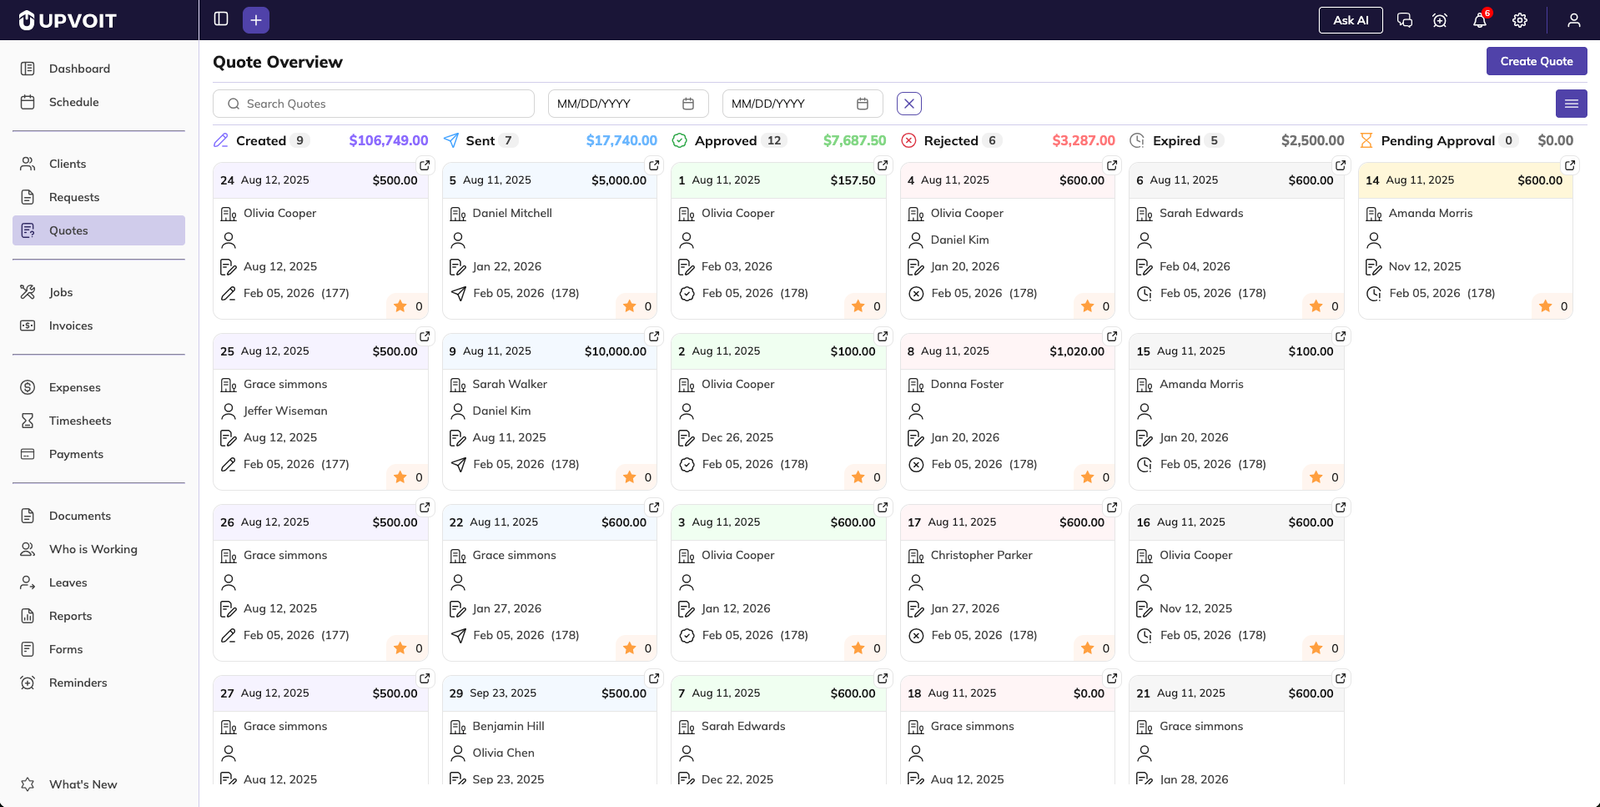
Task: Open Reports in sidebar
Action: click(x=99, y=616)
